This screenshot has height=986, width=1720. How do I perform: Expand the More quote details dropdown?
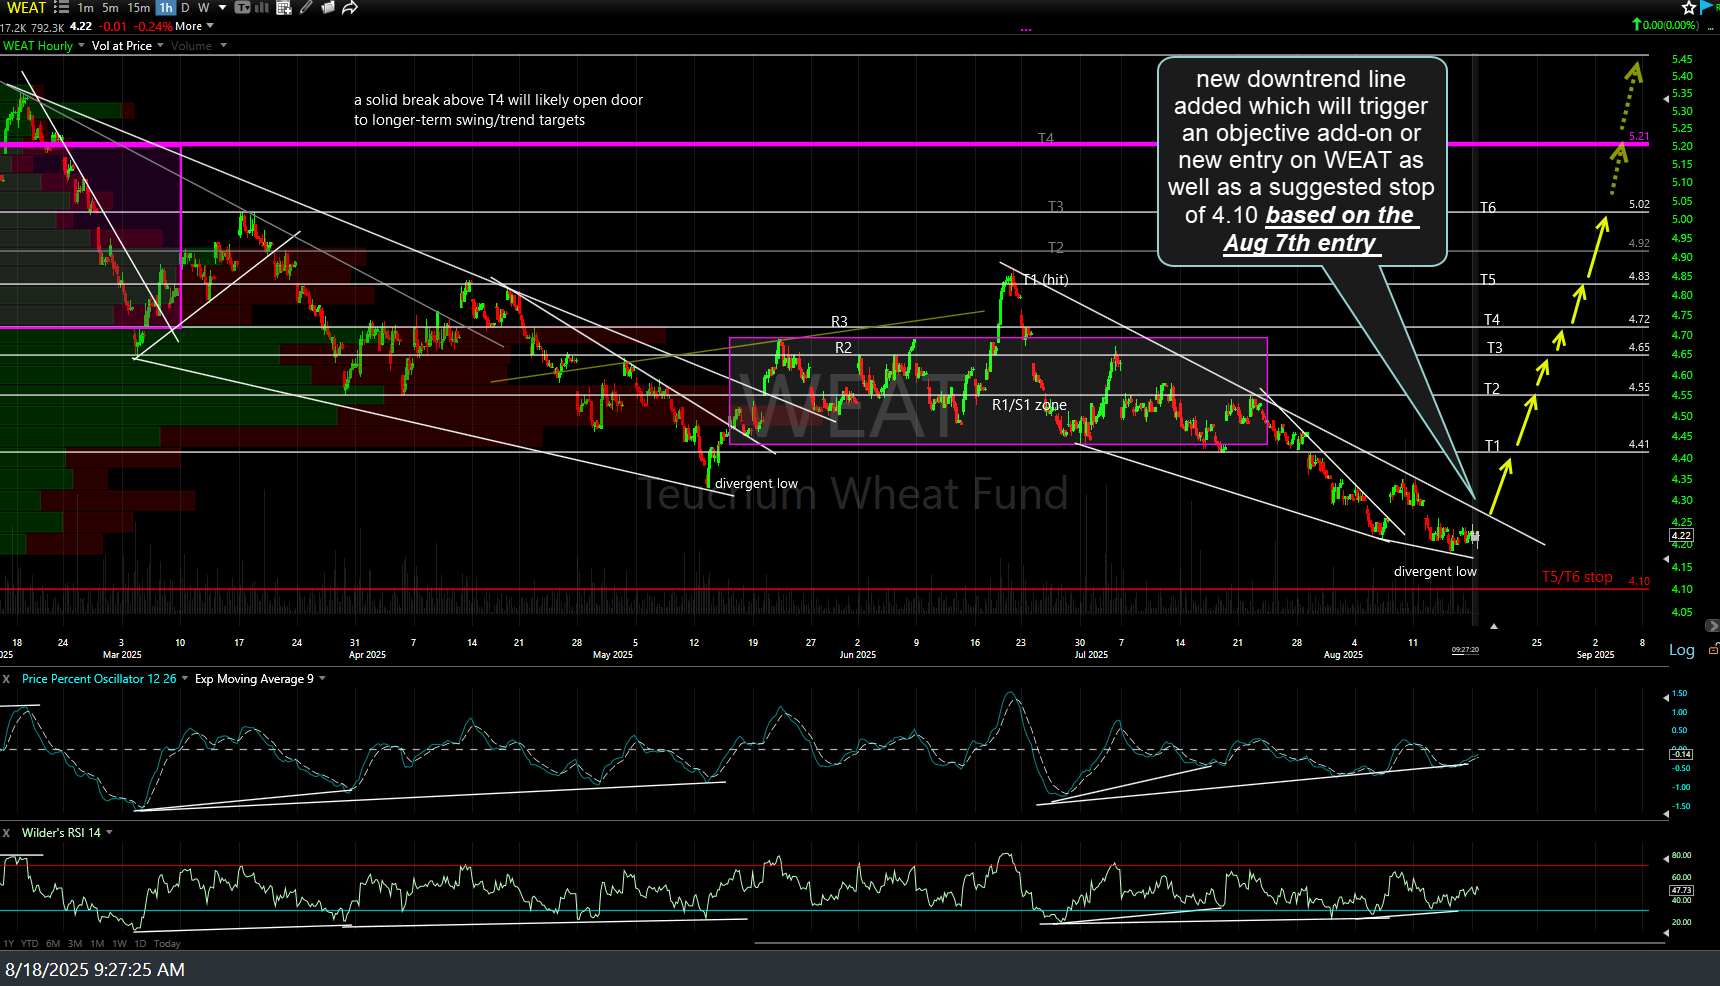click(x=194, y=26)
